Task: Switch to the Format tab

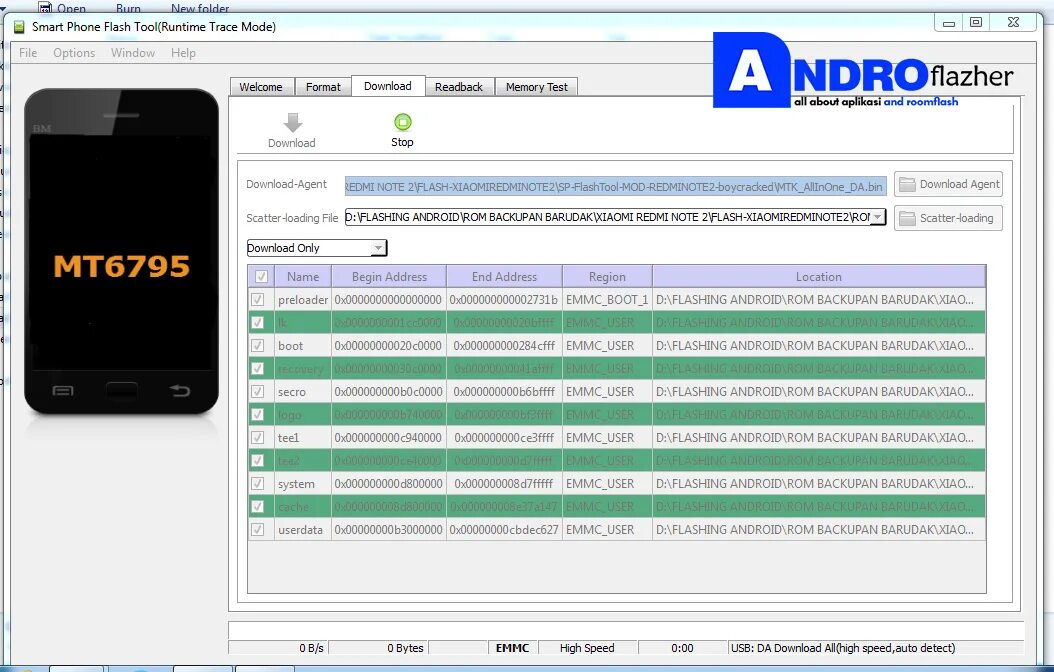Action: click(323, 87)
